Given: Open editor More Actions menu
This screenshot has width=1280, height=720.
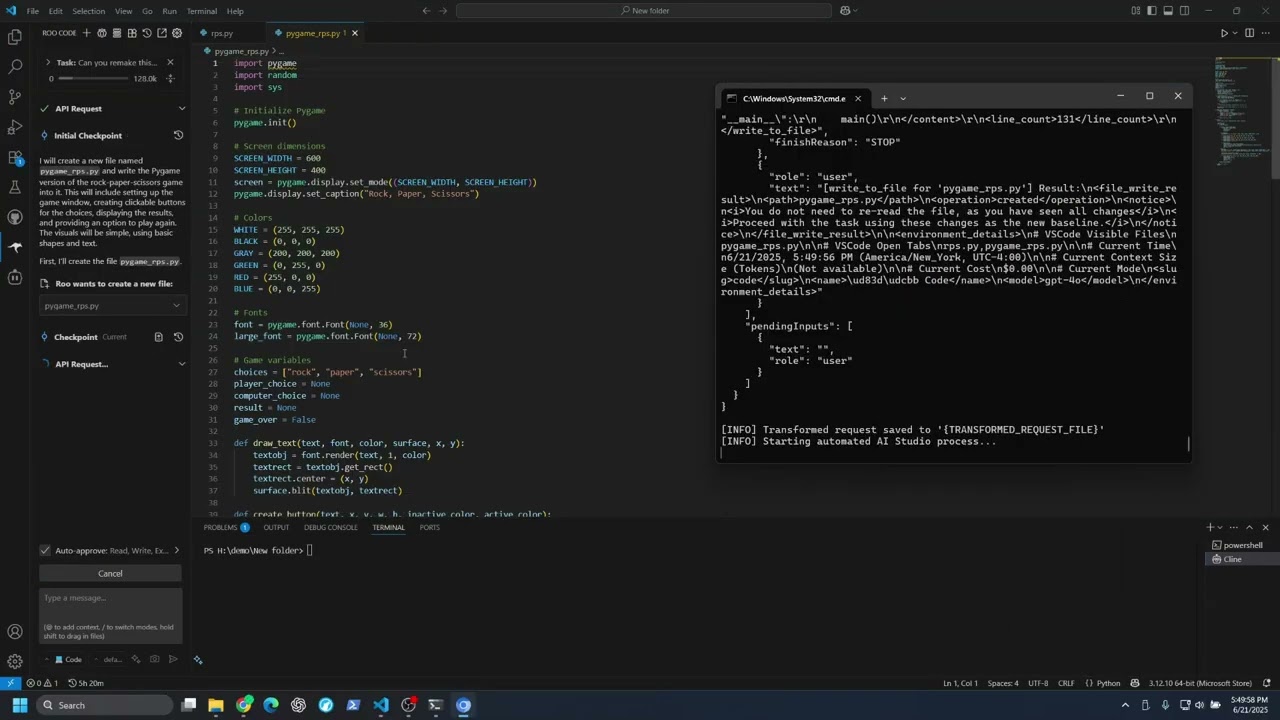Looking at the screenshot, I should [x=1266, y=33].
